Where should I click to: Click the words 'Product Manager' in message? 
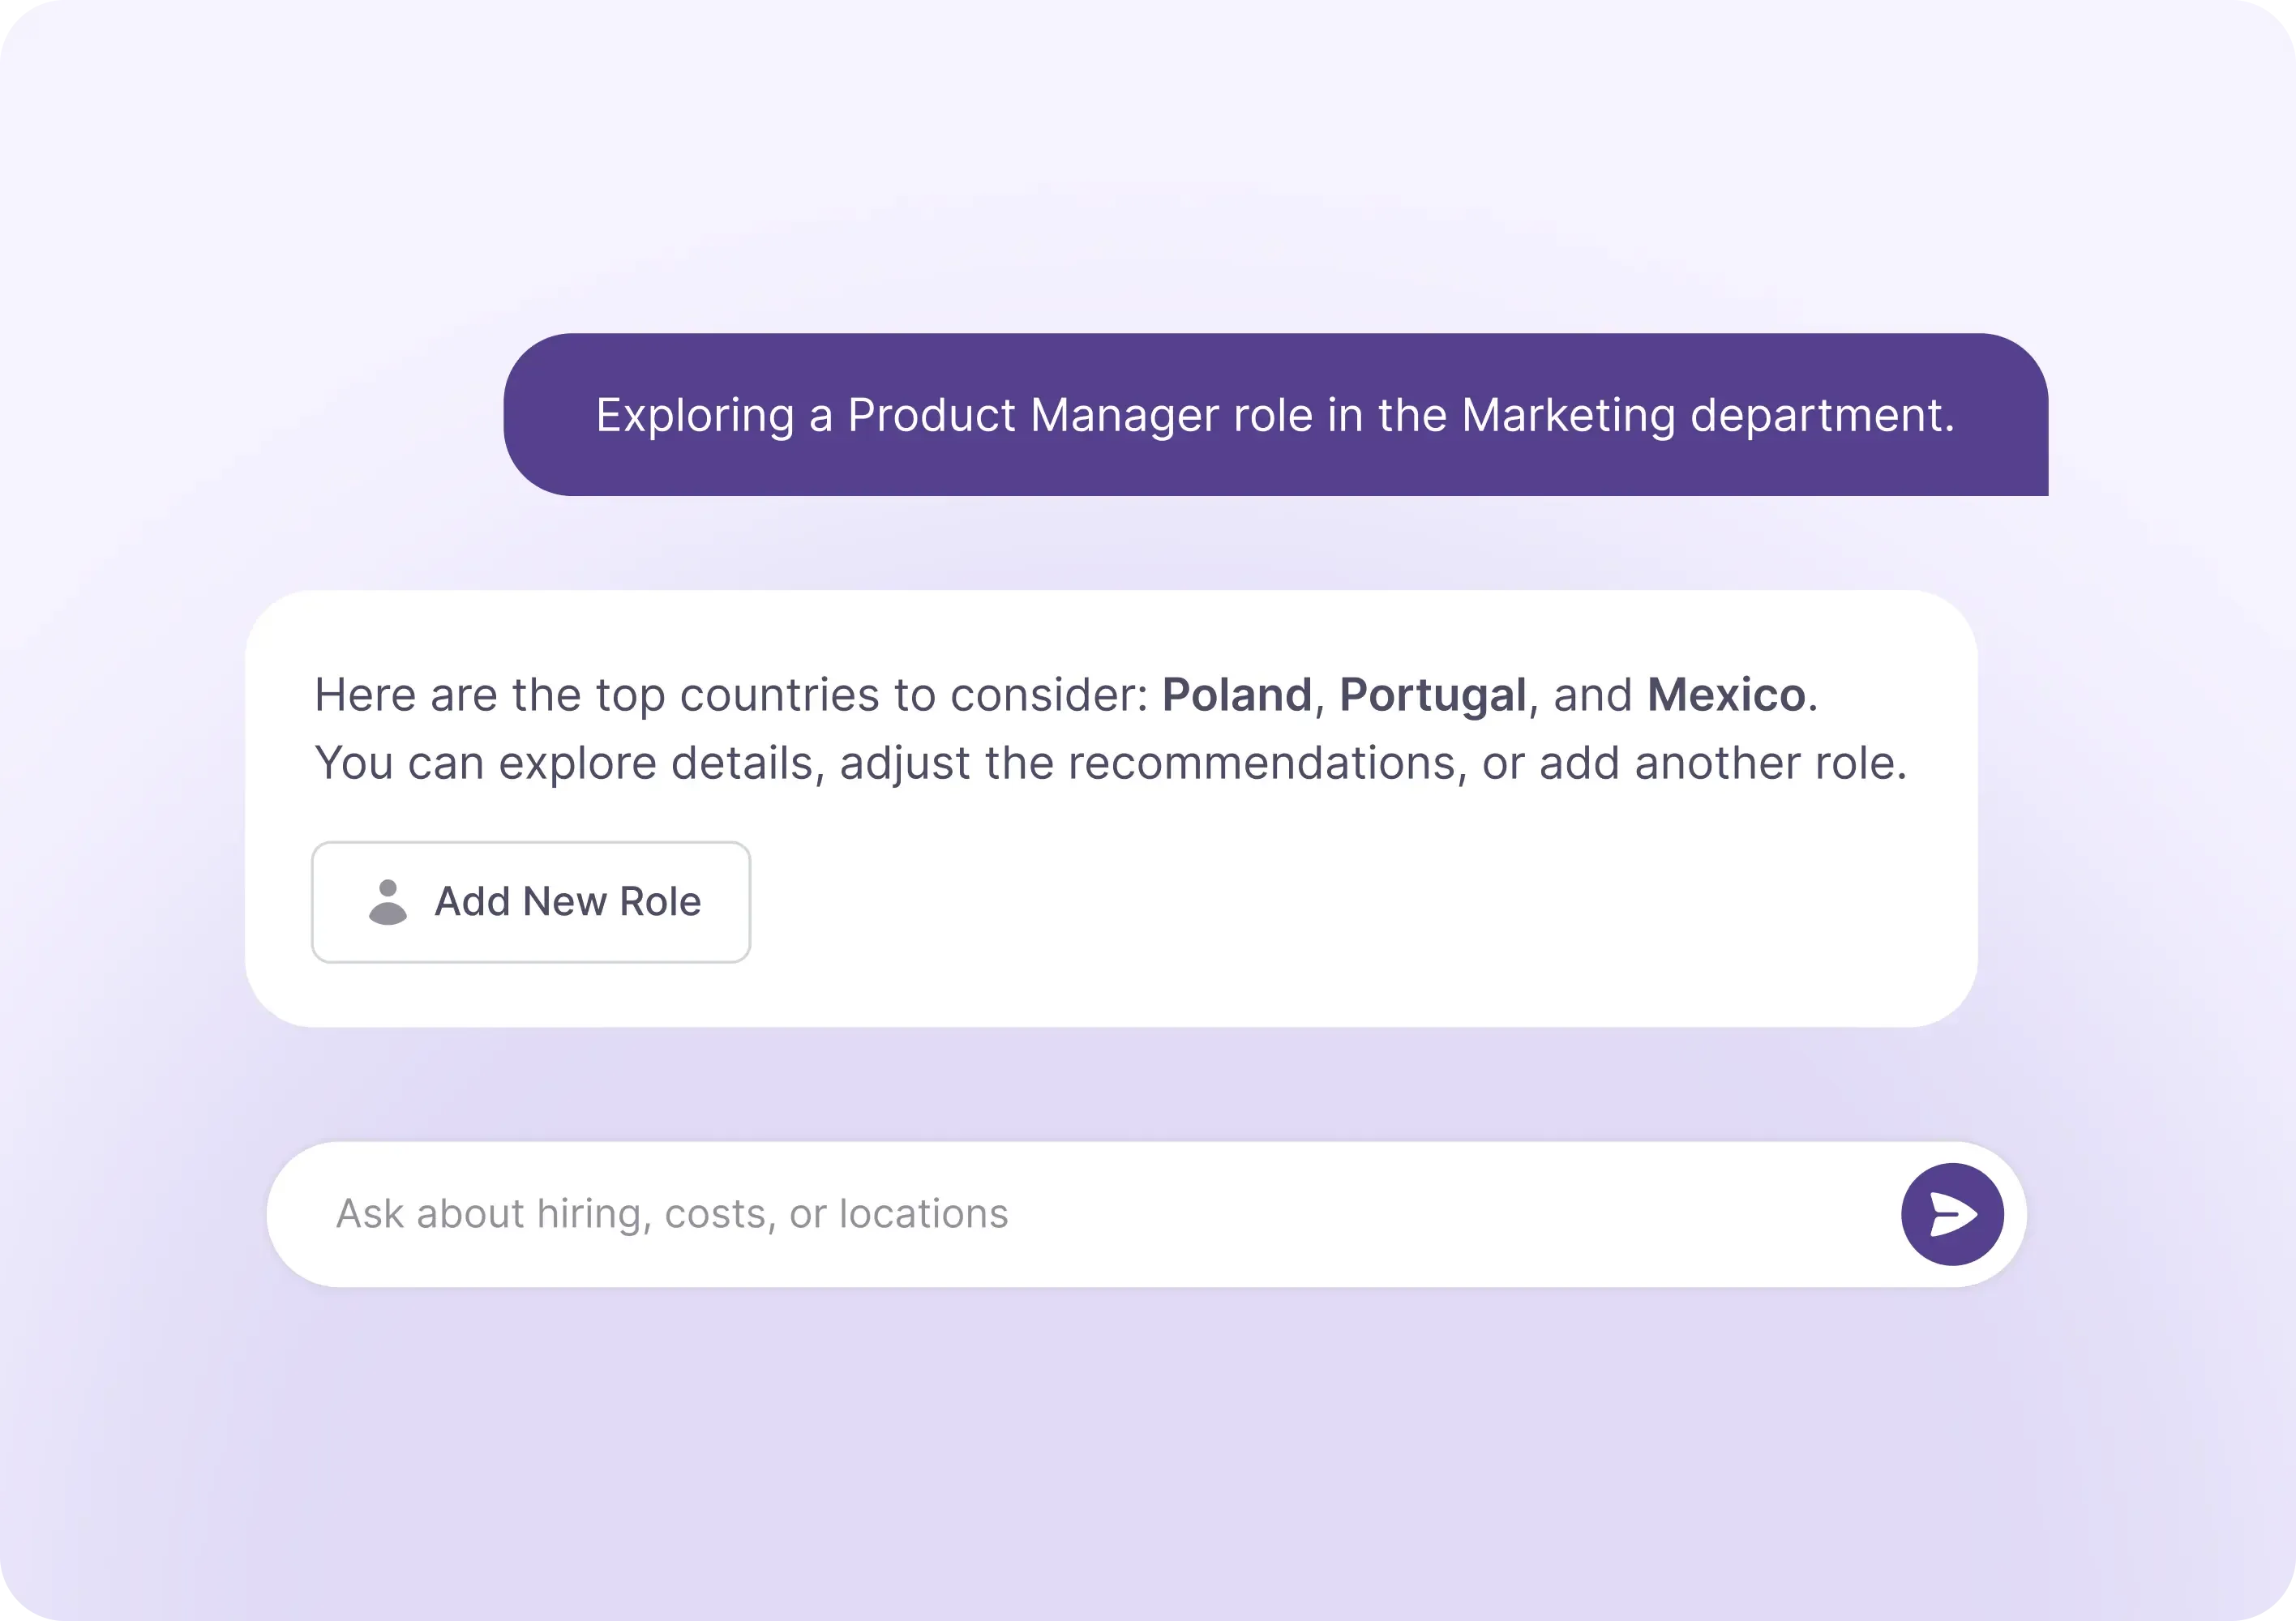click(1032, 415)
